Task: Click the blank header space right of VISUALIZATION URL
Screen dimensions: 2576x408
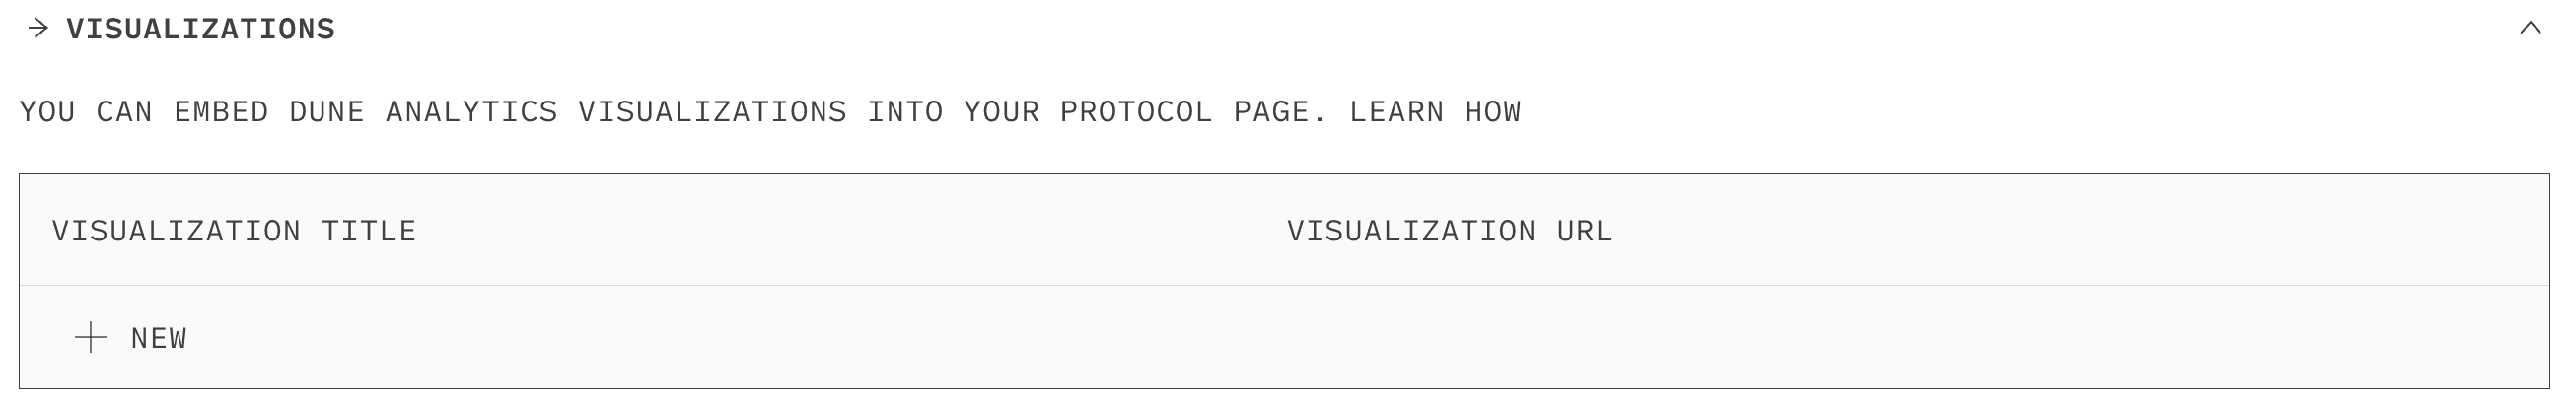Action: 2080,231
